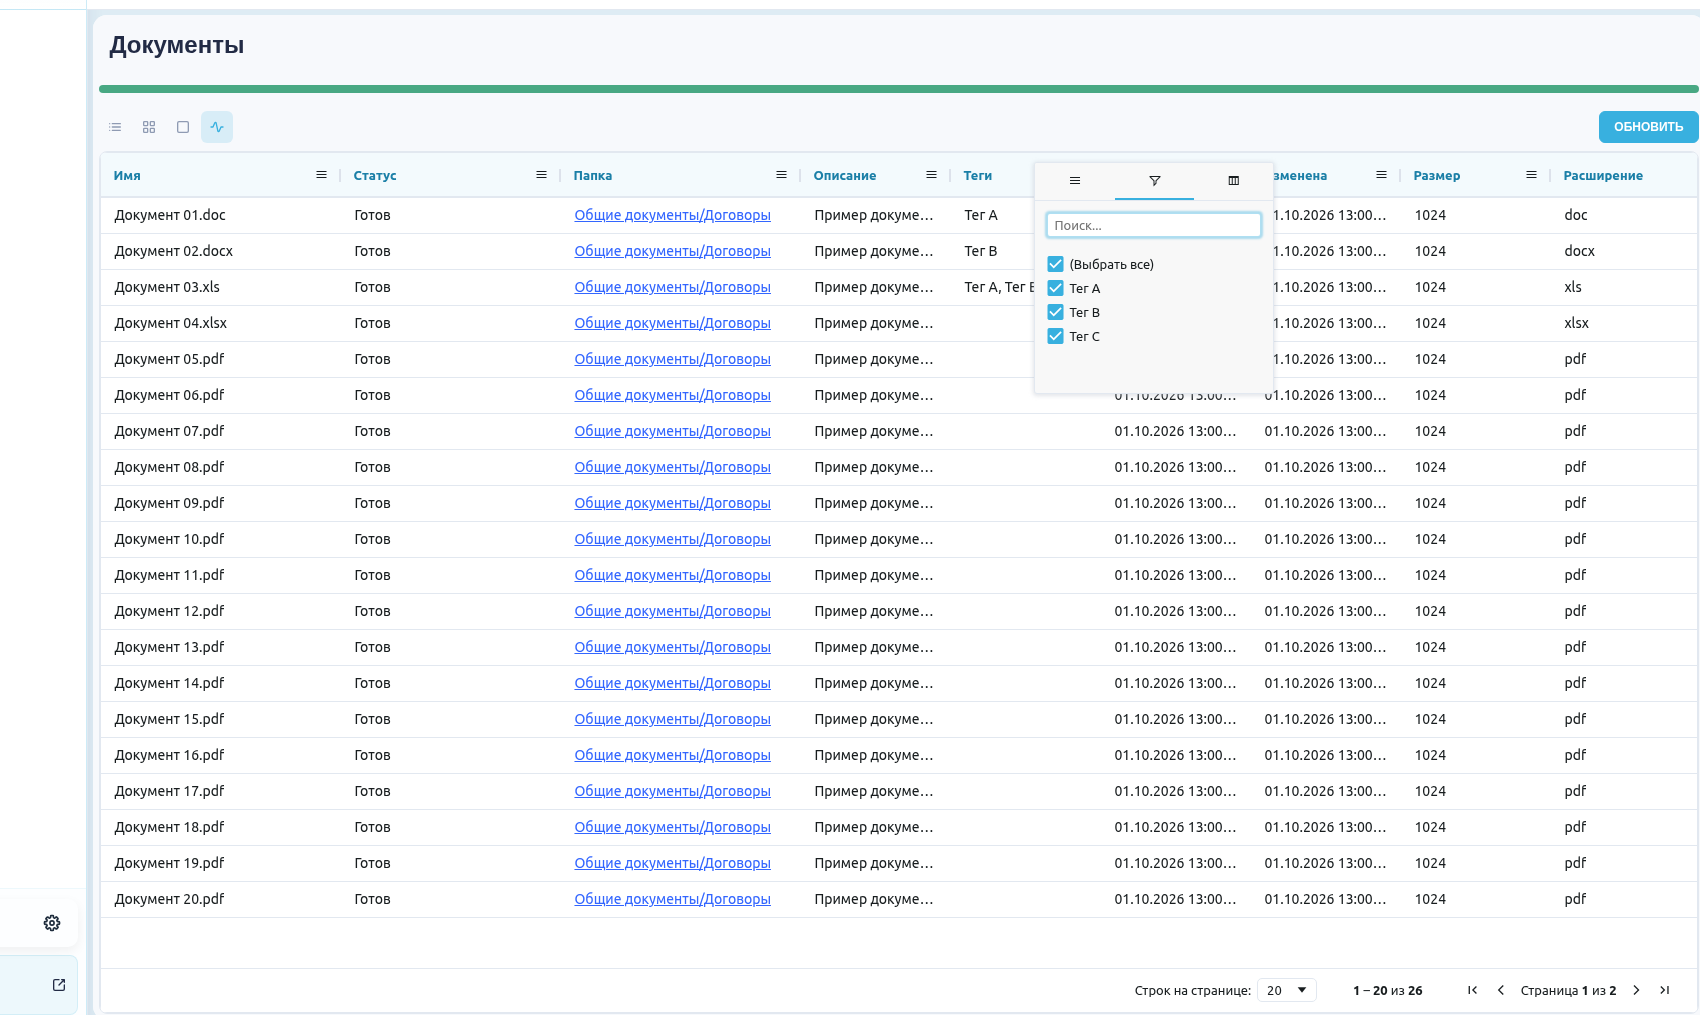1700x1015 pixels.
Task: Click the ОБНОВИТЬ button
Action: 1648,127
